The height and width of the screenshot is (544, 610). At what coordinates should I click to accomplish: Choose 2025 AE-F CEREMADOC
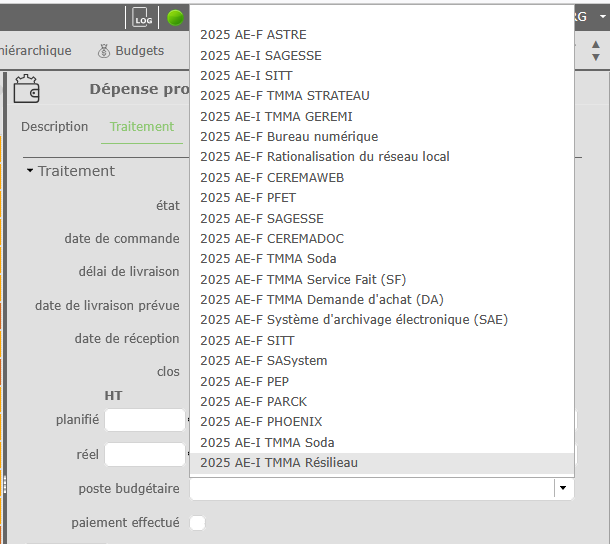pos(382,239)
